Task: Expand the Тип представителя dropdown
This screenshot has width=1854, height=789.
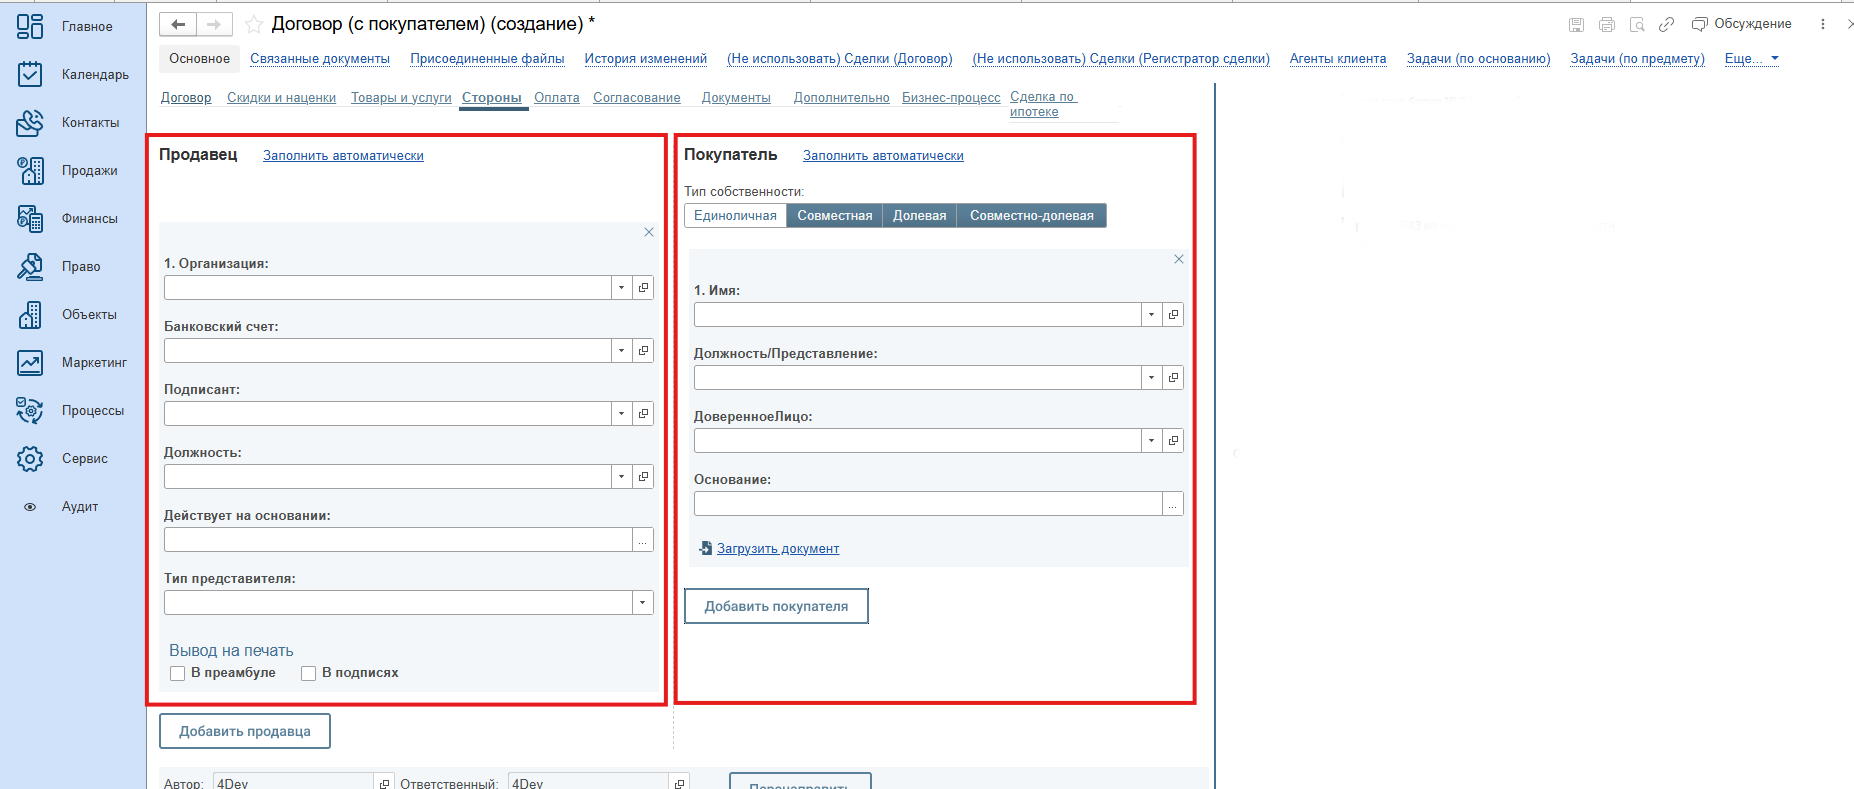Action: [x=642, y=603]
